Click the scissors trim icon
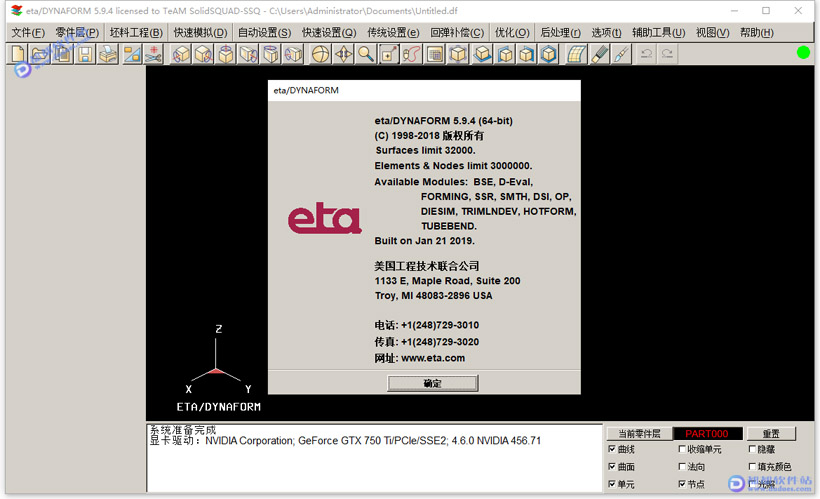820x499 pixels. (x=154, y=54)
